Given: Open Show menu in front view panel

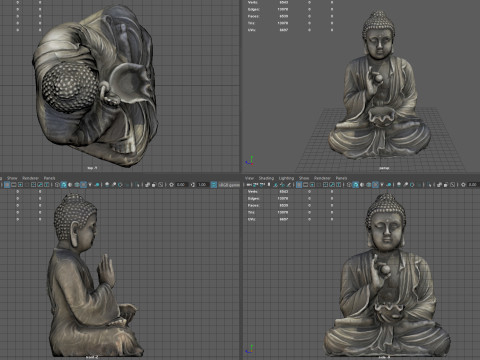Looking at the screenshot, I should pos(304,178).
